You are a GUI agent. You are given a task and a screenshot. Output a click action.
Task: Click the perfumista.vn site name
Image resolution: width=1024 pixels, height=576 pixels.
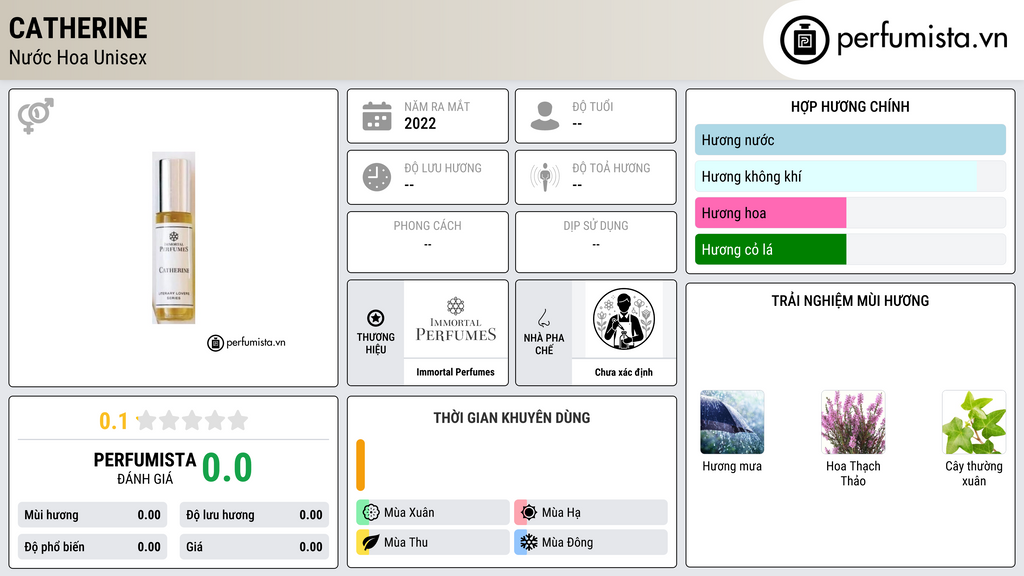[x=922, y=38]
